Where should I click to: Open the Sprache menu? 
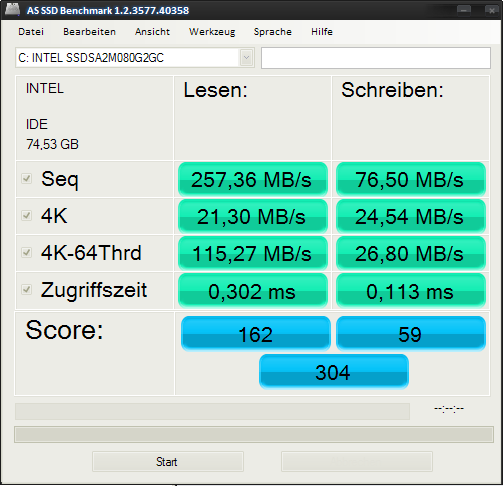[x=273, y=32]
